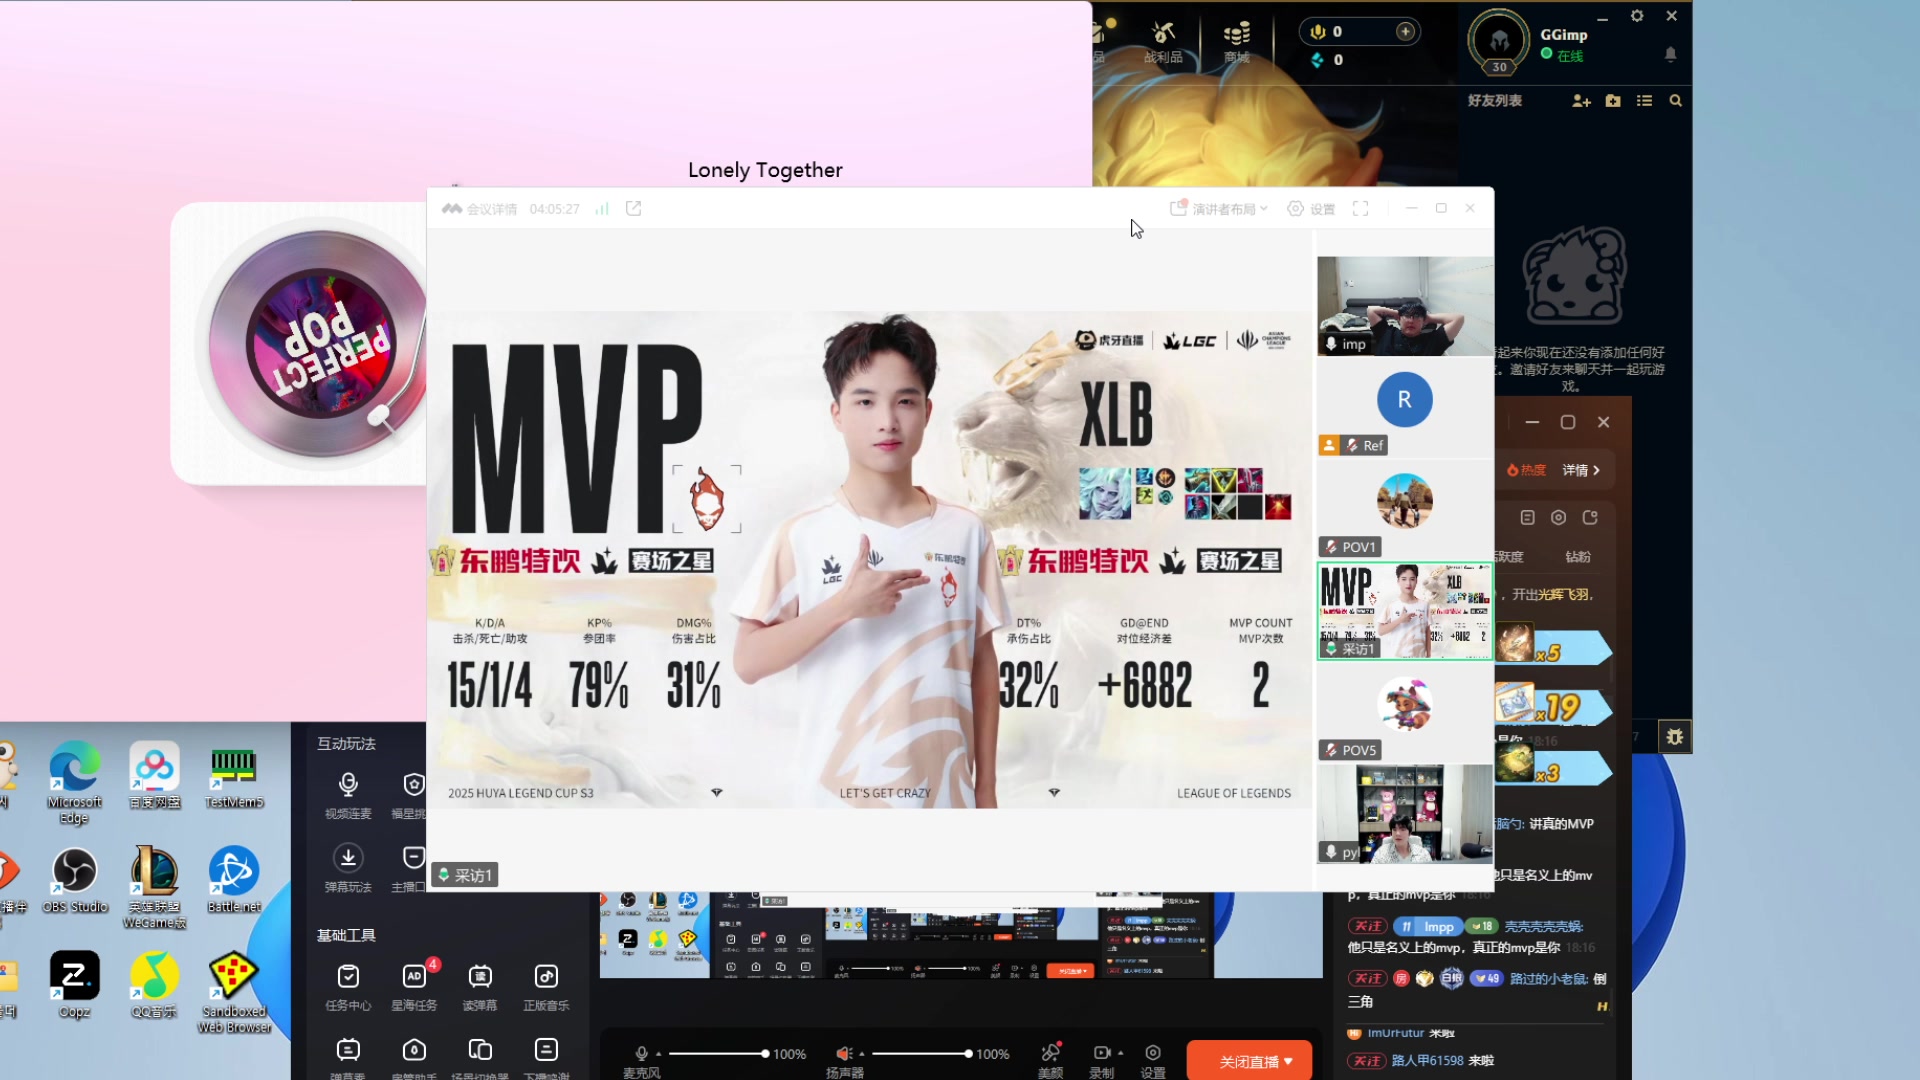Viewport: 1920px width, 1080px height.
Task: Open Microsoft Edge desktop shortcut
Action: point(74,783)
